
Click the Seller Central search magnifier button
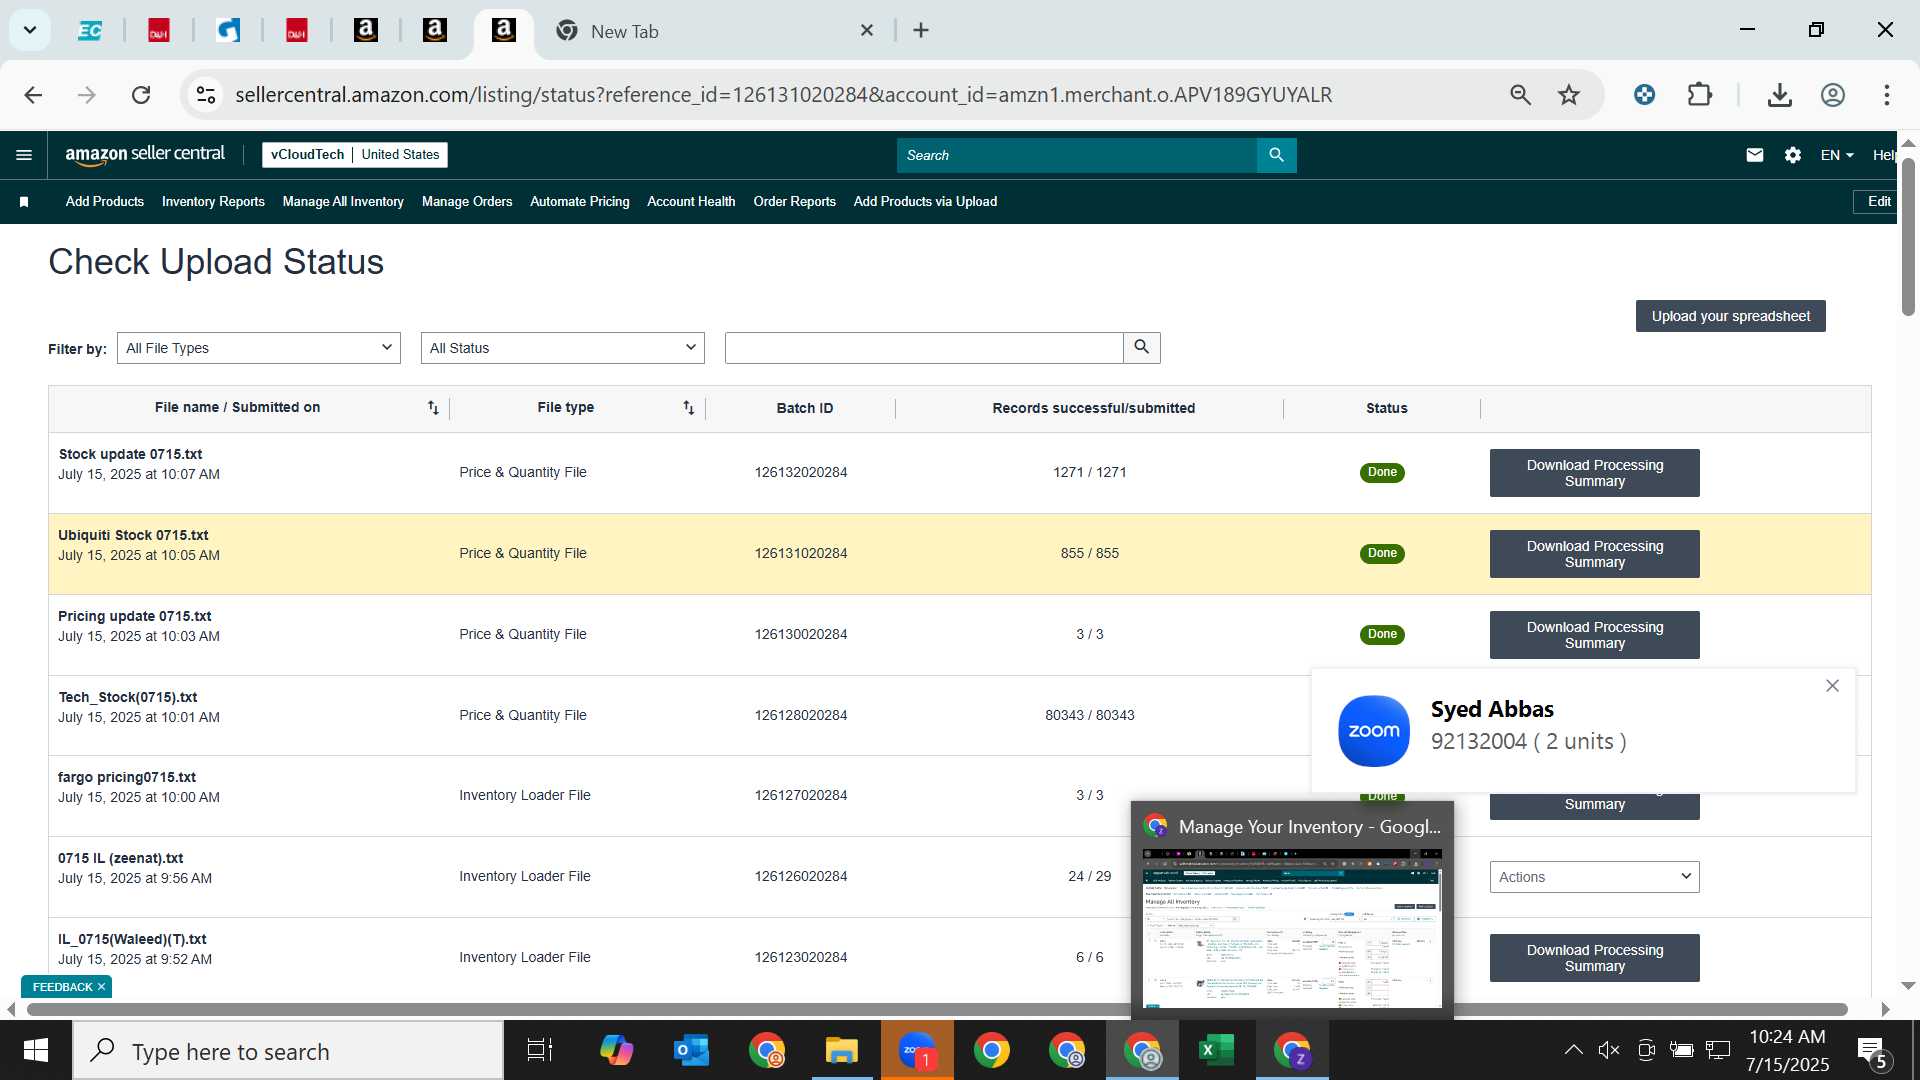1276,155
